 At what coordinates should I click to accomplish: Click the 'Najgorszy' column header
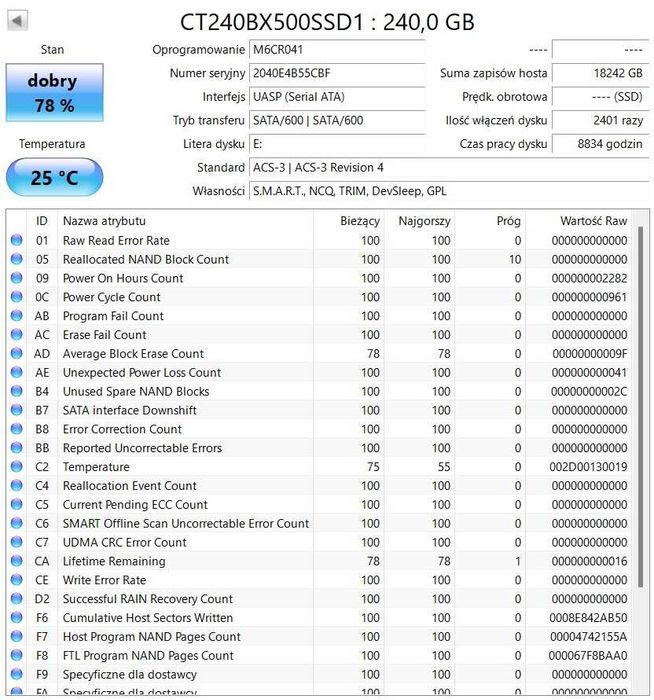tap(424, 221)
